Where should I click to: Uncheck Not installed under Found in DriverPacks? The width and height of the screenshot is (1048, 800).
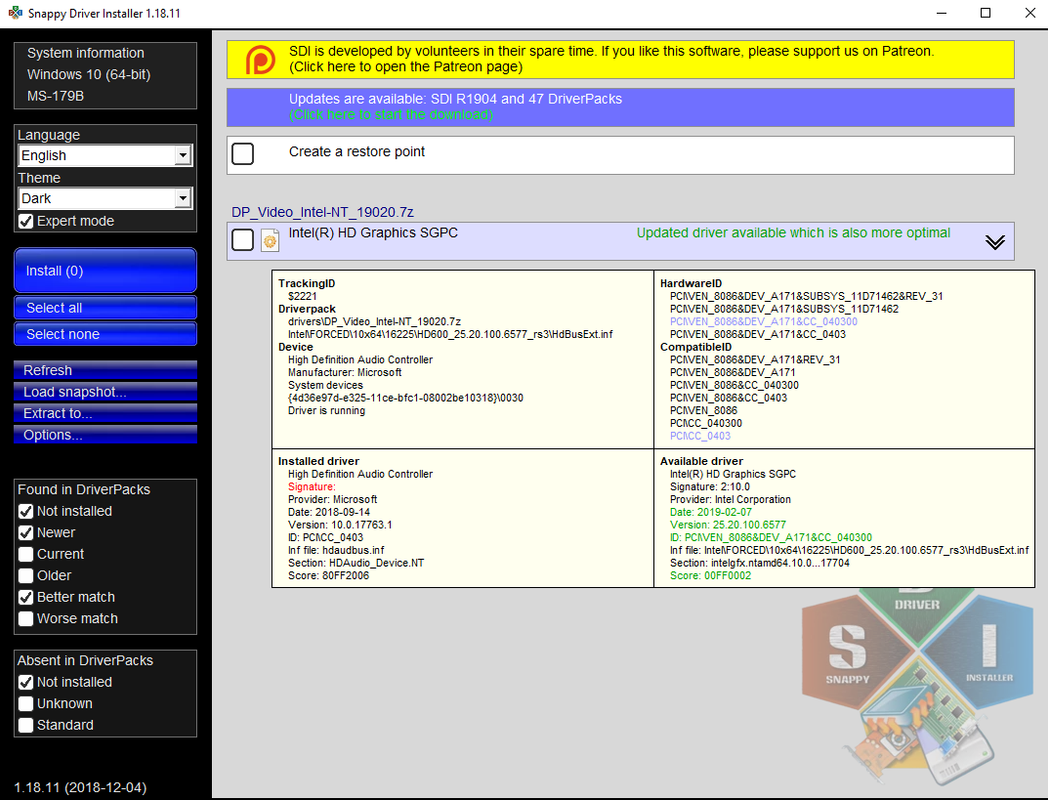tap(26, 511)
